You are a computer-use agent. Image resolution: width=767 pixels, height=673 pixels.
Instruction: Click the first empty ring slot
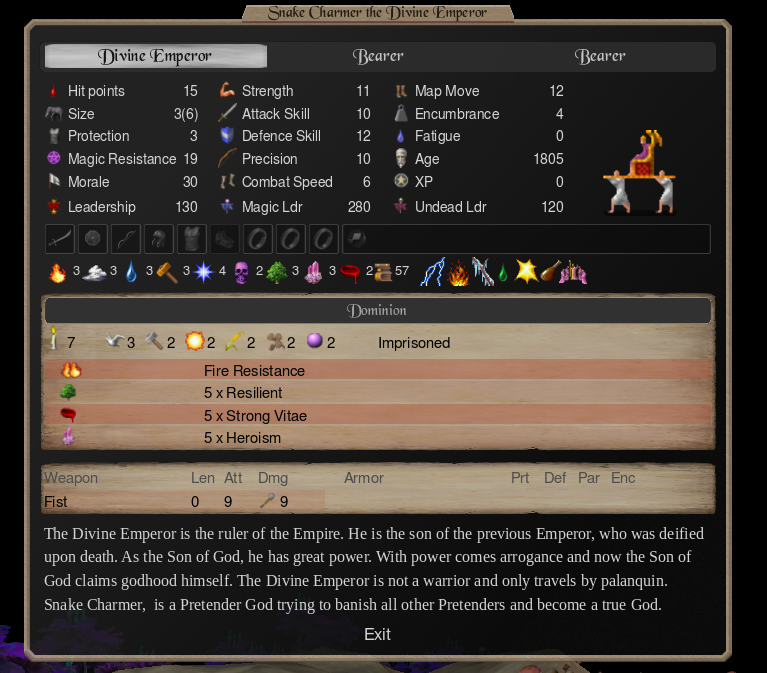257,239
